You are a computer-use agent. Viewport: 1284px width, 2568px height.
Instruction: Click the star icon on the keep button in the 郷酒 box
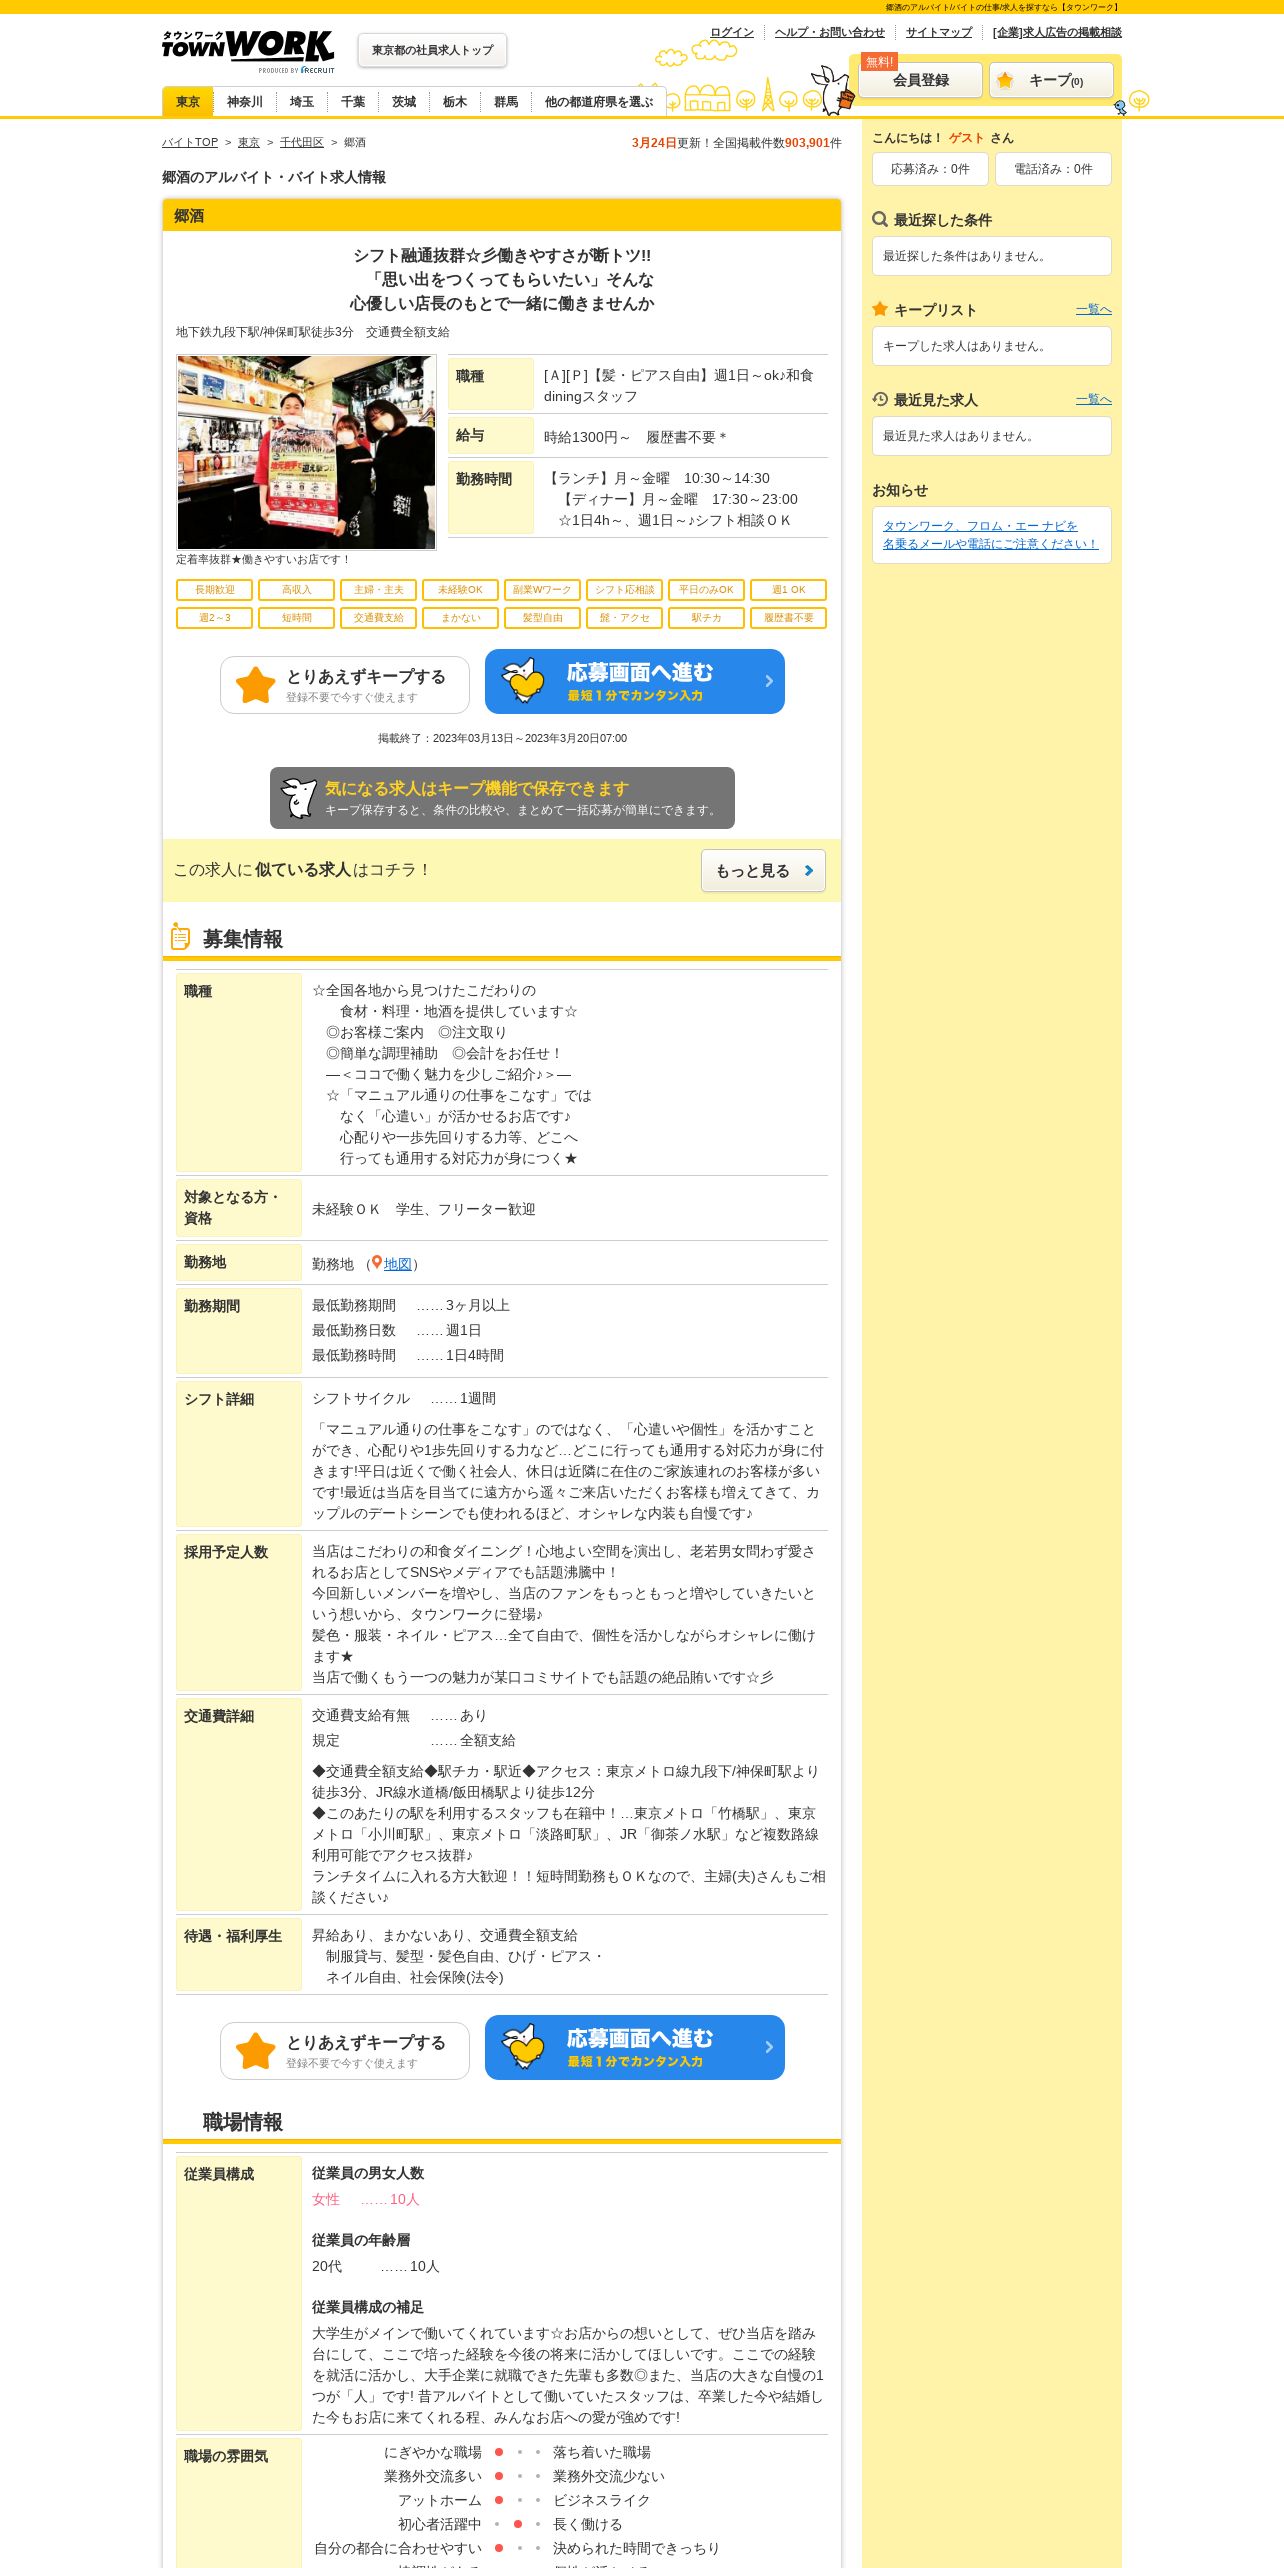[255, 685]
